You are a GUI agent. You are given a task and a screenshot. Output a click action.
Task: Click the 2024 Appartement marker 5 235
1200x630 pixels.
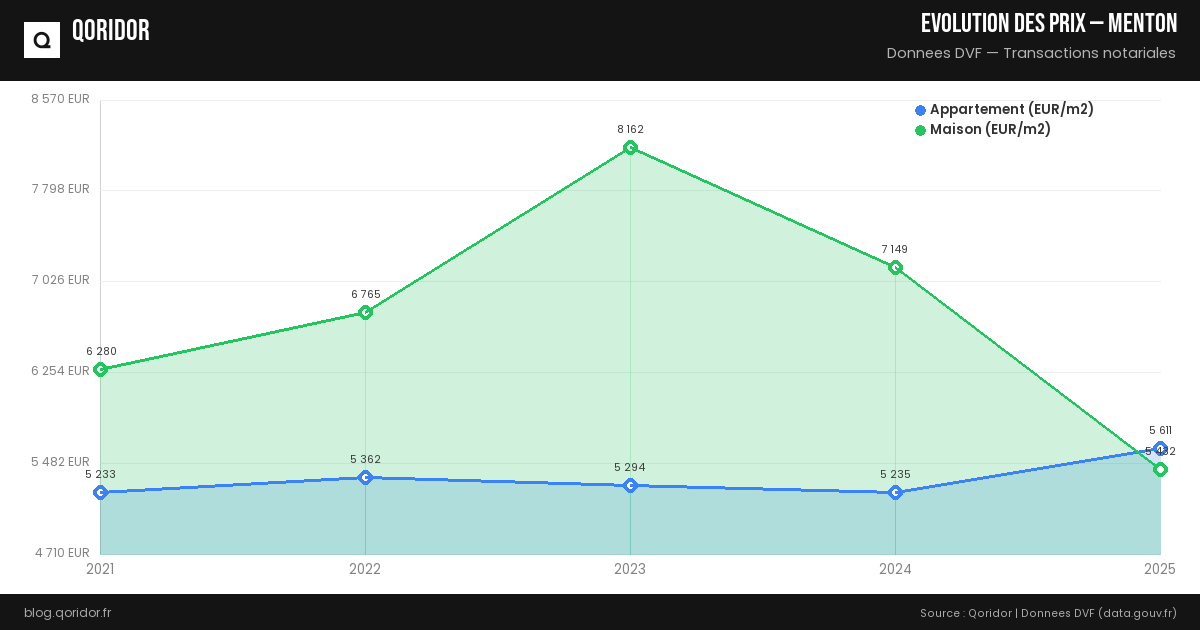coord(895,493)
